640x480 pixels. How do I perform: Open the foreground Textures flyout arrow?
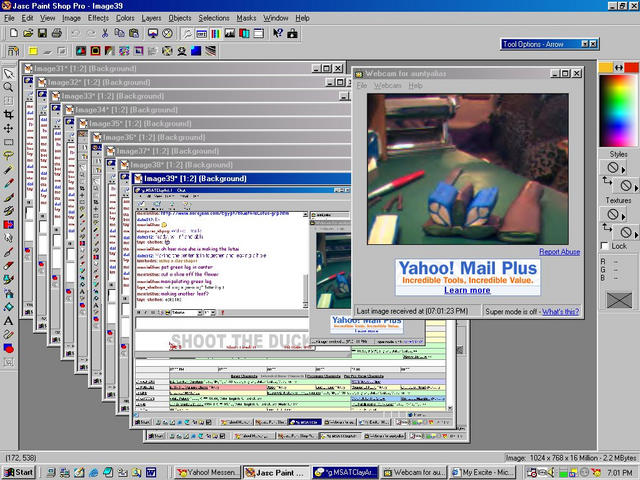(x=623, y=217)
